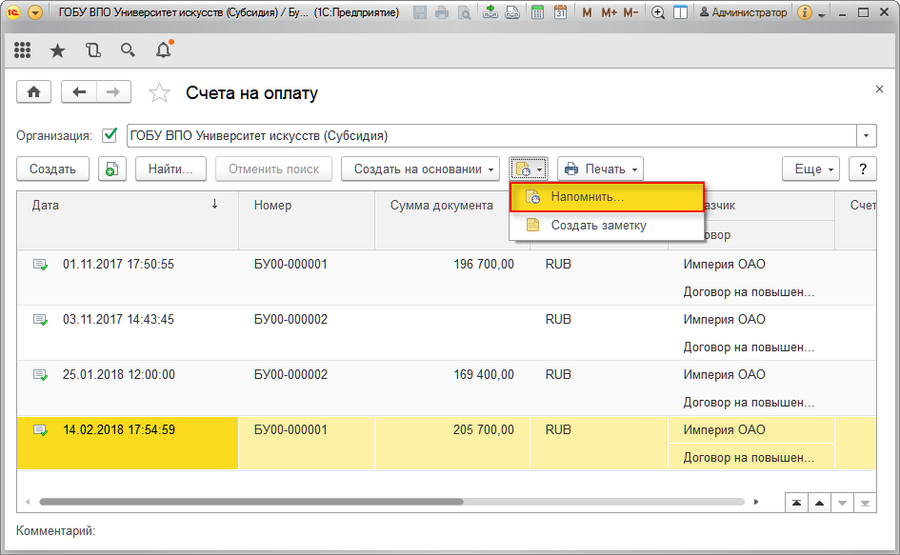The height and width of the screenshot is (555, 900).
Task: Go to the Home page button
Action: click(x=34, y=92)
